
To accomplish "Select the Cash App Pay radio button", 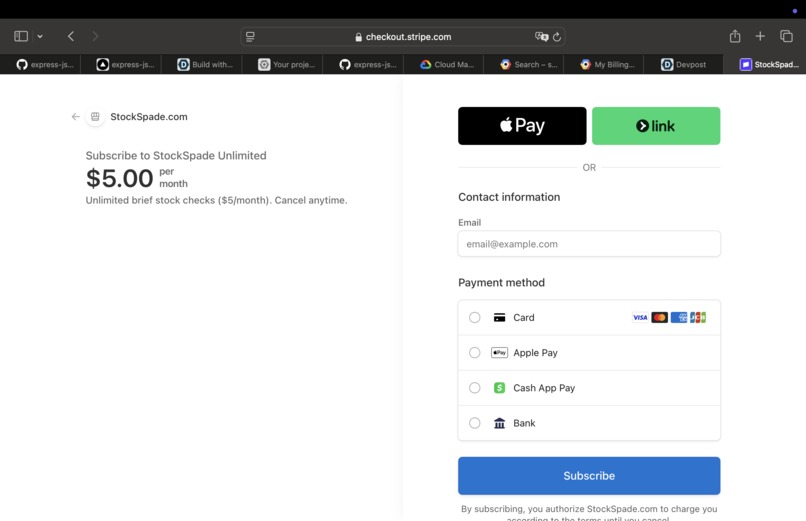I will pos(474,388).
